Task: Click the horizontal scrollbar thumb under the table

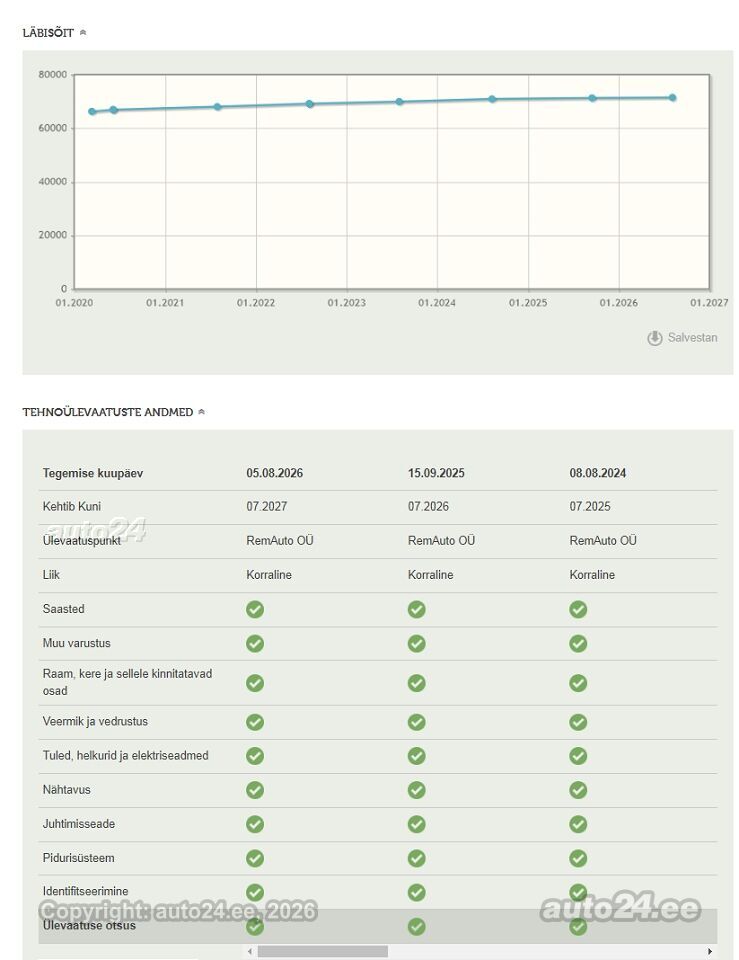Action: [x=323, y=951]
